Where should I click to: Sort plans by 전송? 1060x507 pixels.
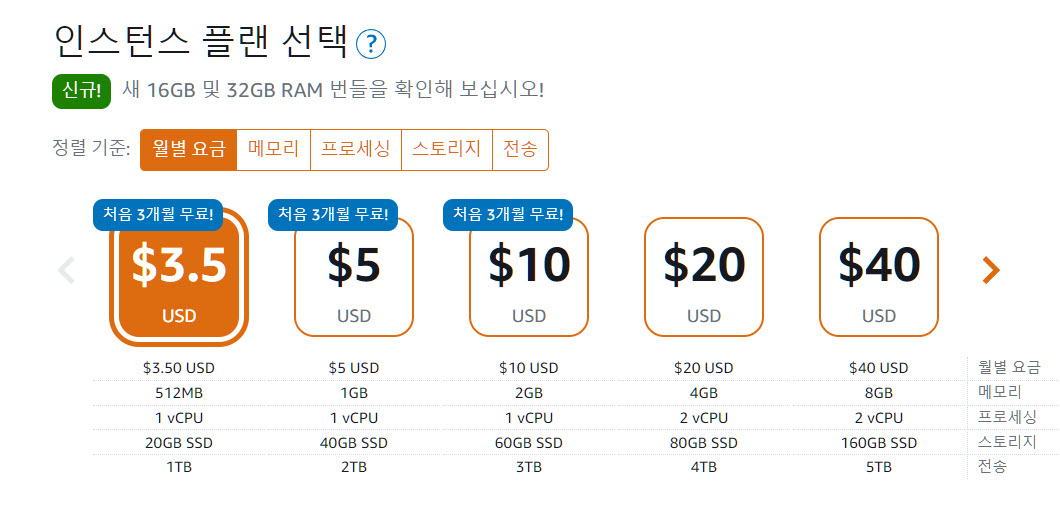pos(521,149)
